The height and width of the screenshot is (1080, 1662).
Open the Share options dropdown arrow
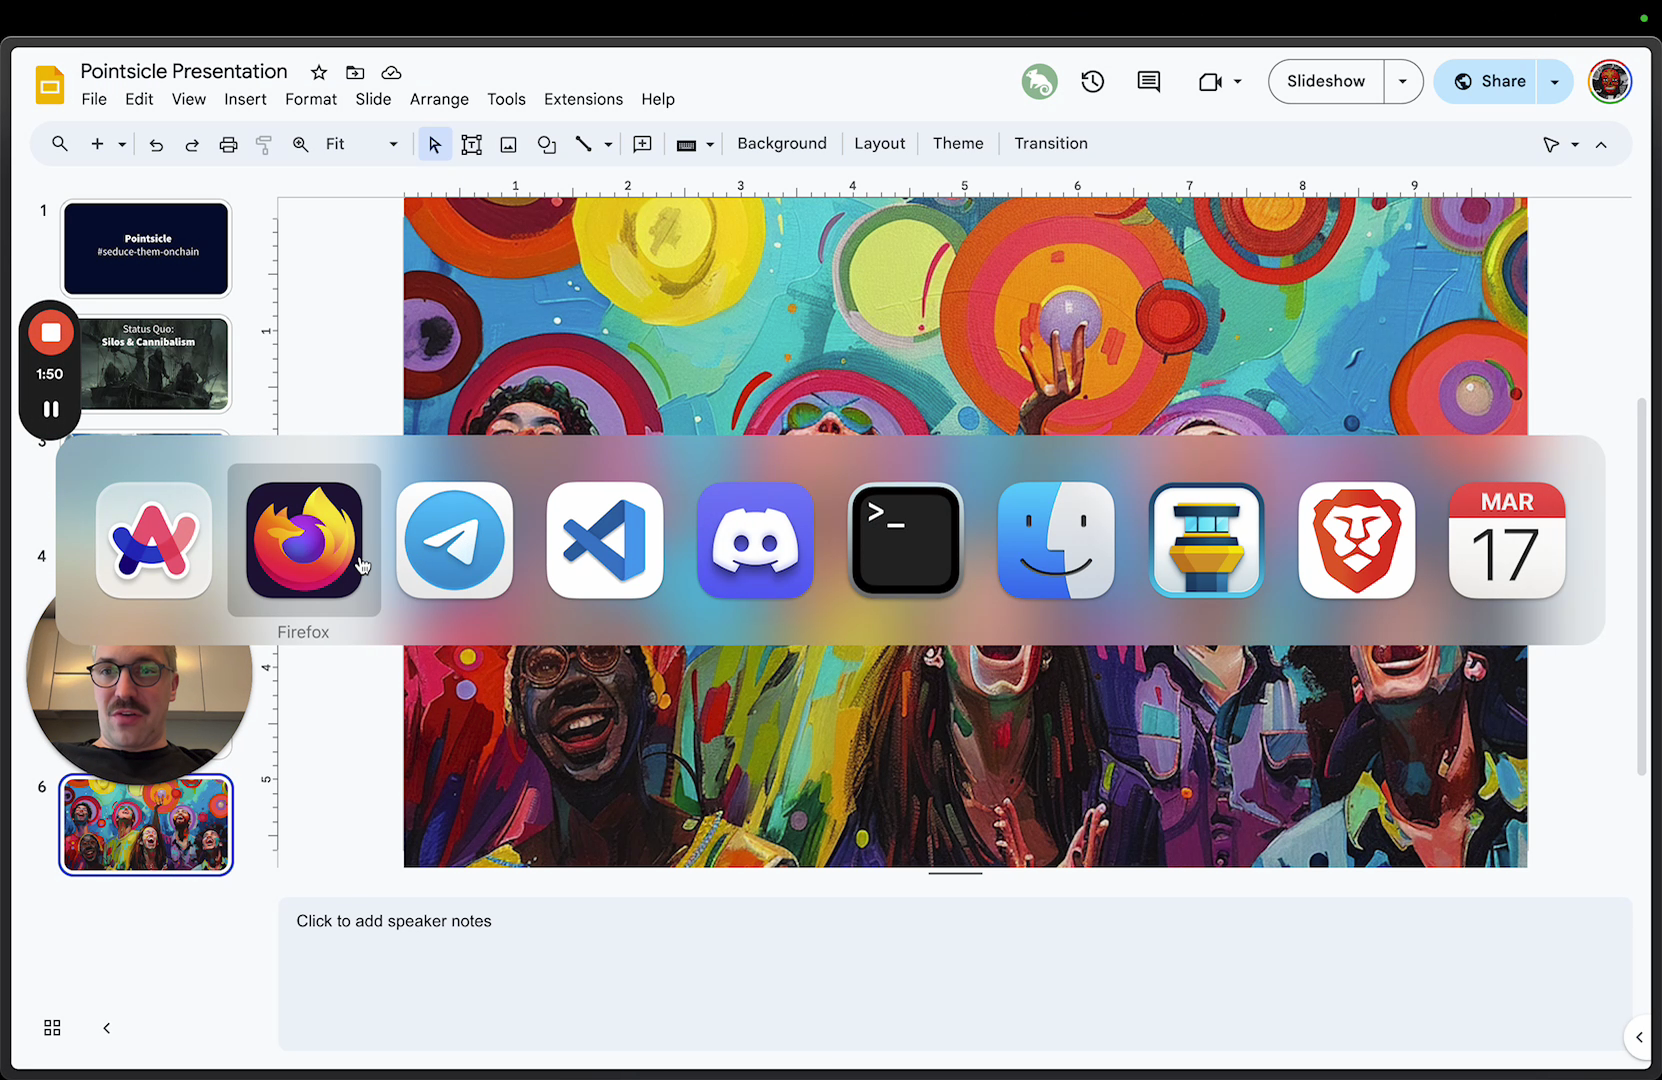pyautogui.click(x=1555, y=81)
